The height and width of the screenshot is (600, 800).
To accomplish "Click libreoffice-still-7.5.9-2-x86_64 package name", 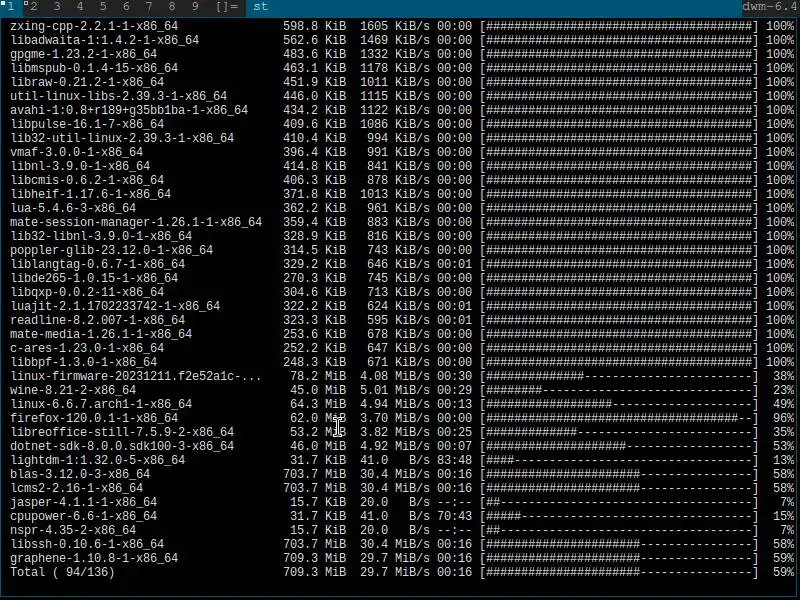I will pyautogui.click(x=122, y=432).
